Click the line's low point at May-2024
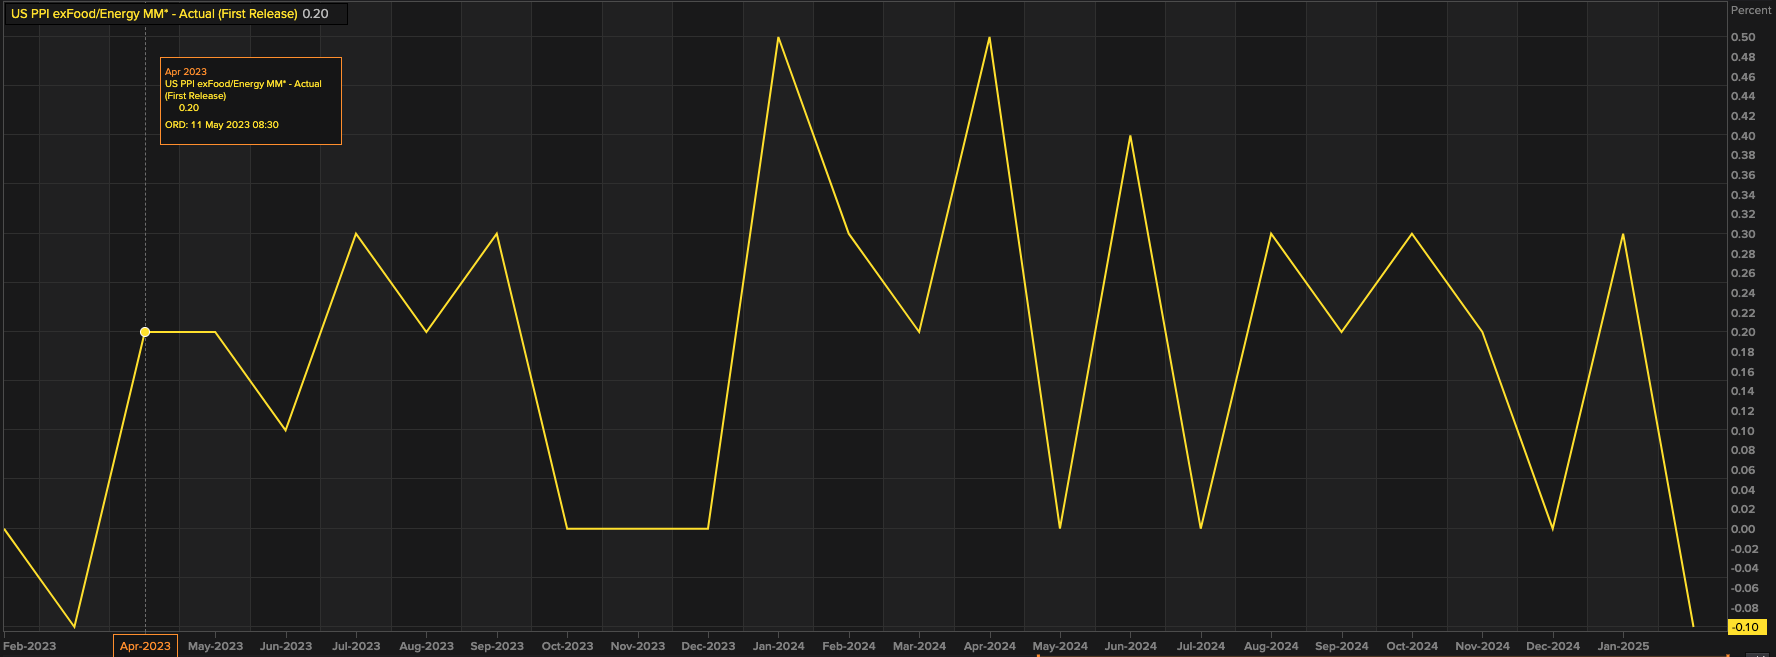This screenshot has height=657, width=1776. click(1060, 528)
